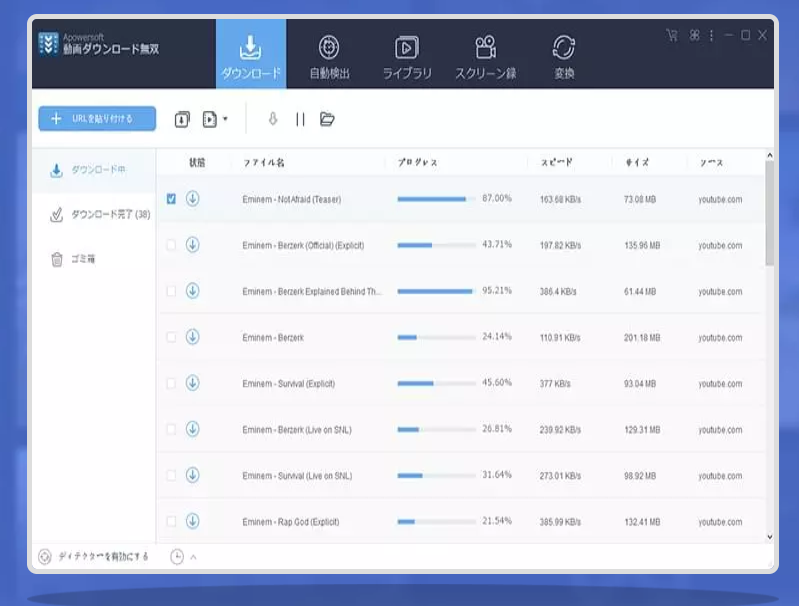Check the Eminem - Survival (Explicit) checkbox
This screenshot has width=799, height=606.
171,383
